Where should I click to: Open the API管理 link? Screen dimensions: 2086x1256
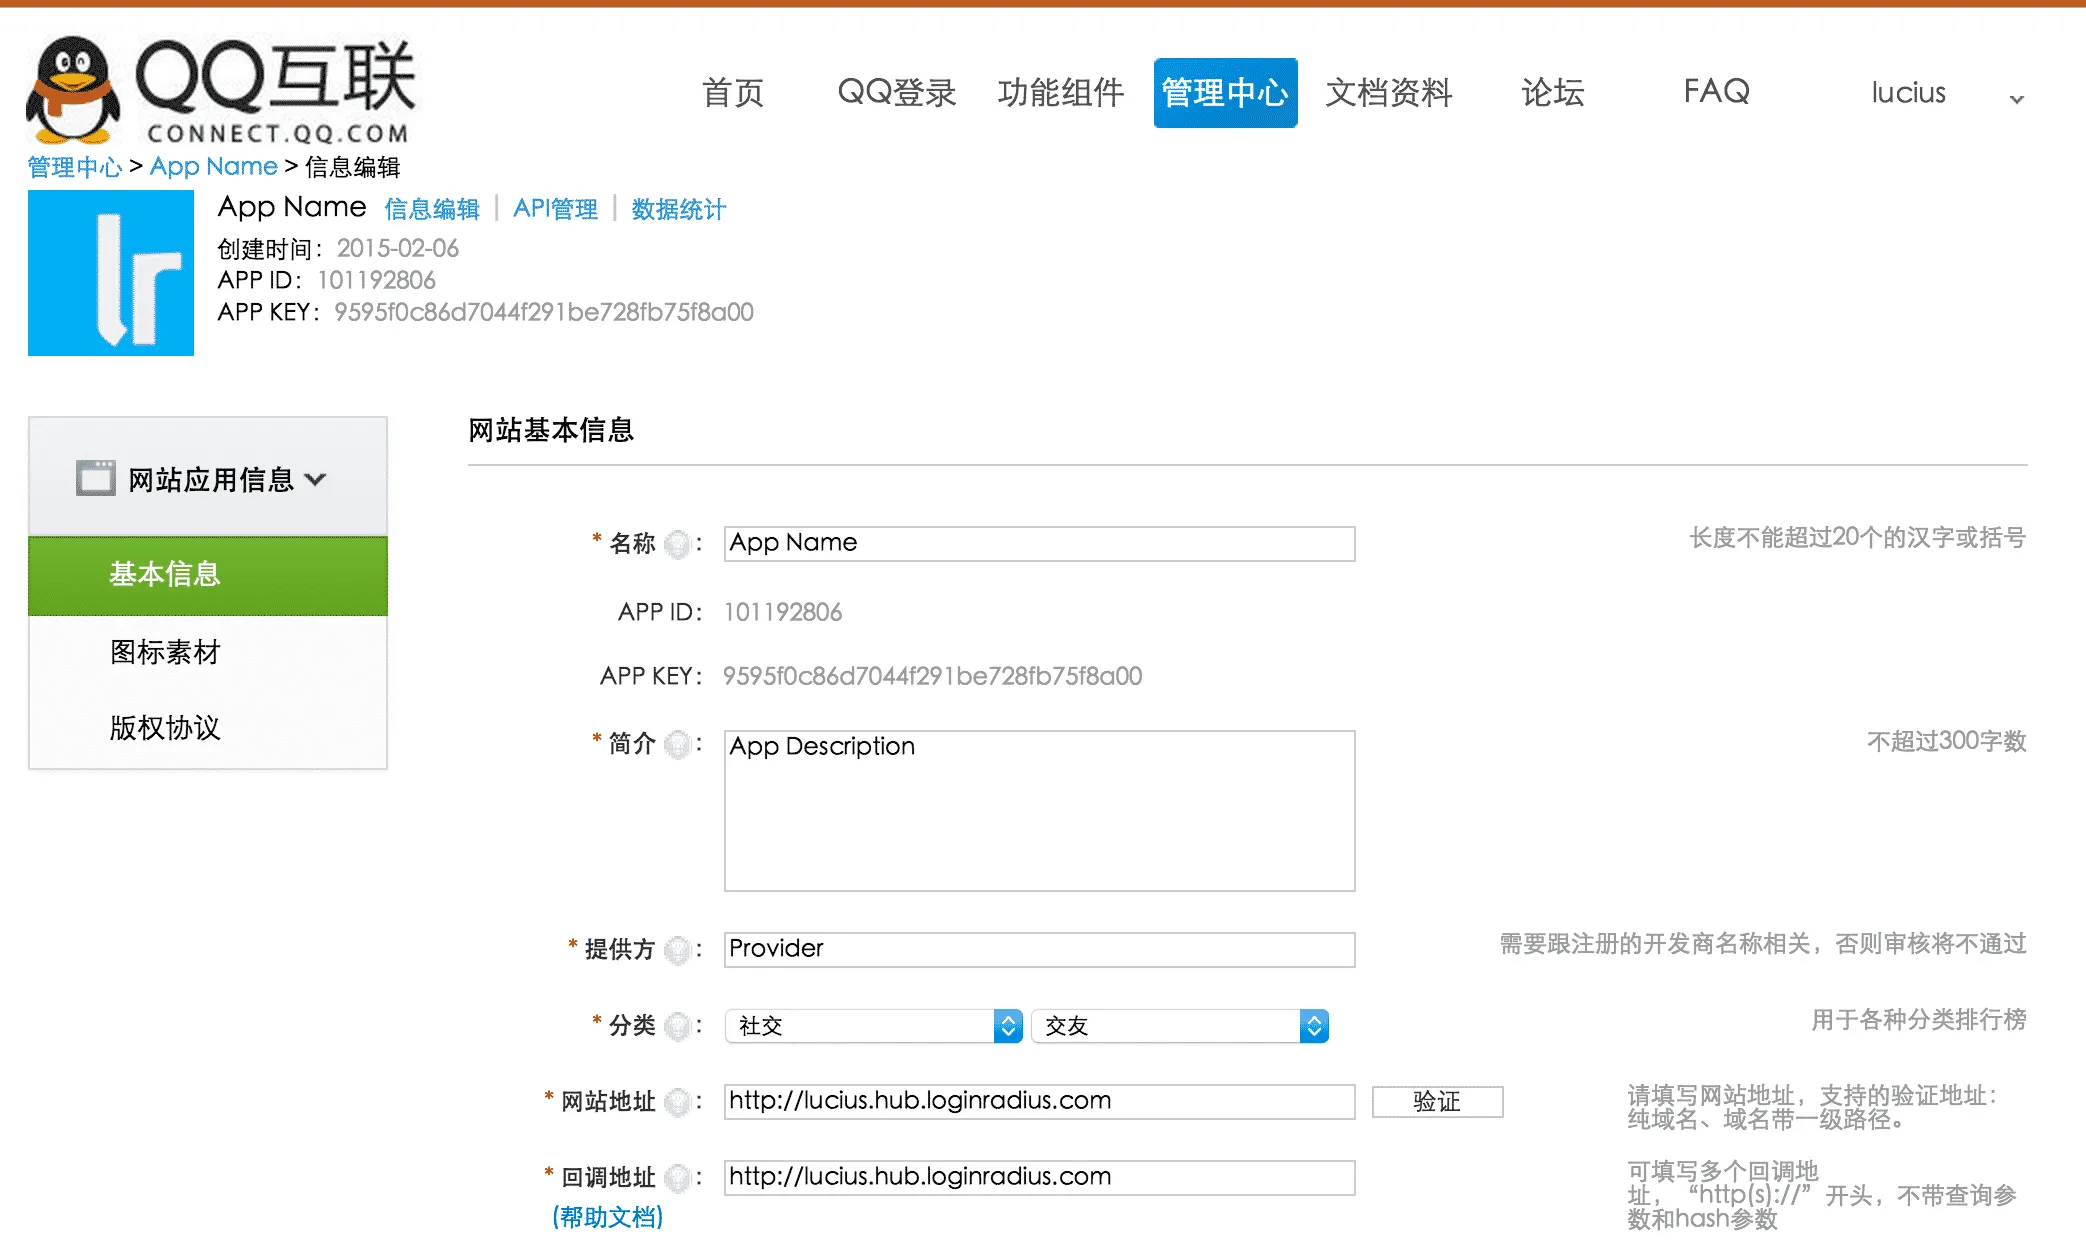(555, 209)
